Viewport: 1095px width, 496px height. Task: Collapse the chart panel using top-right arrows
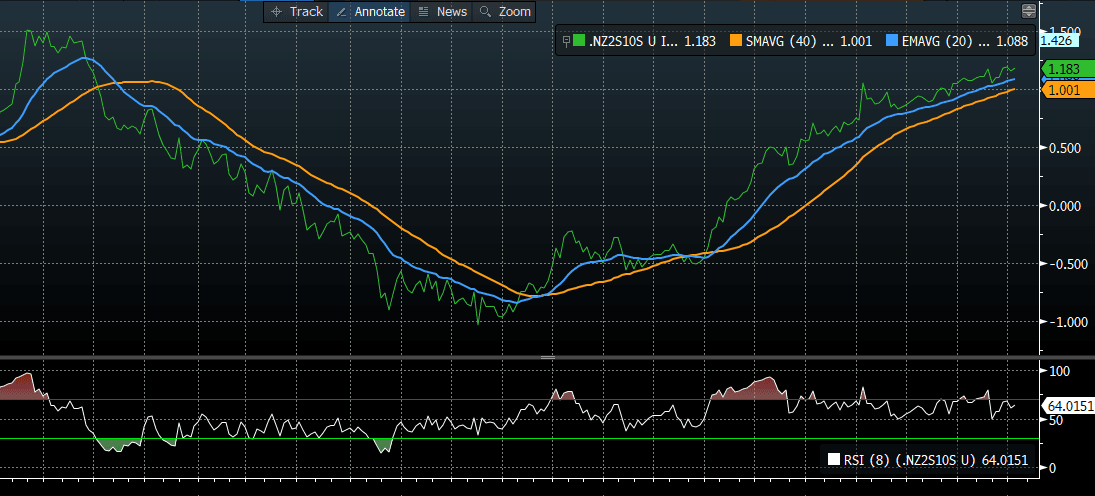(1028, 11)
